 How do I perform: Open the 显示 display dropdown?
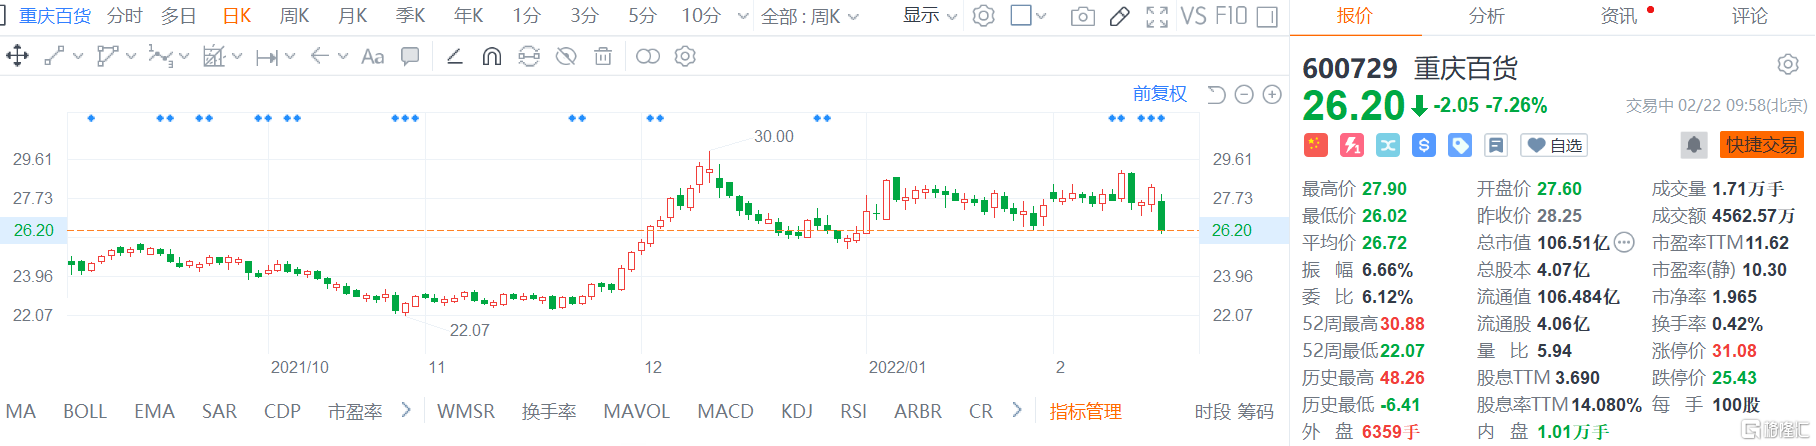[930, 16]
